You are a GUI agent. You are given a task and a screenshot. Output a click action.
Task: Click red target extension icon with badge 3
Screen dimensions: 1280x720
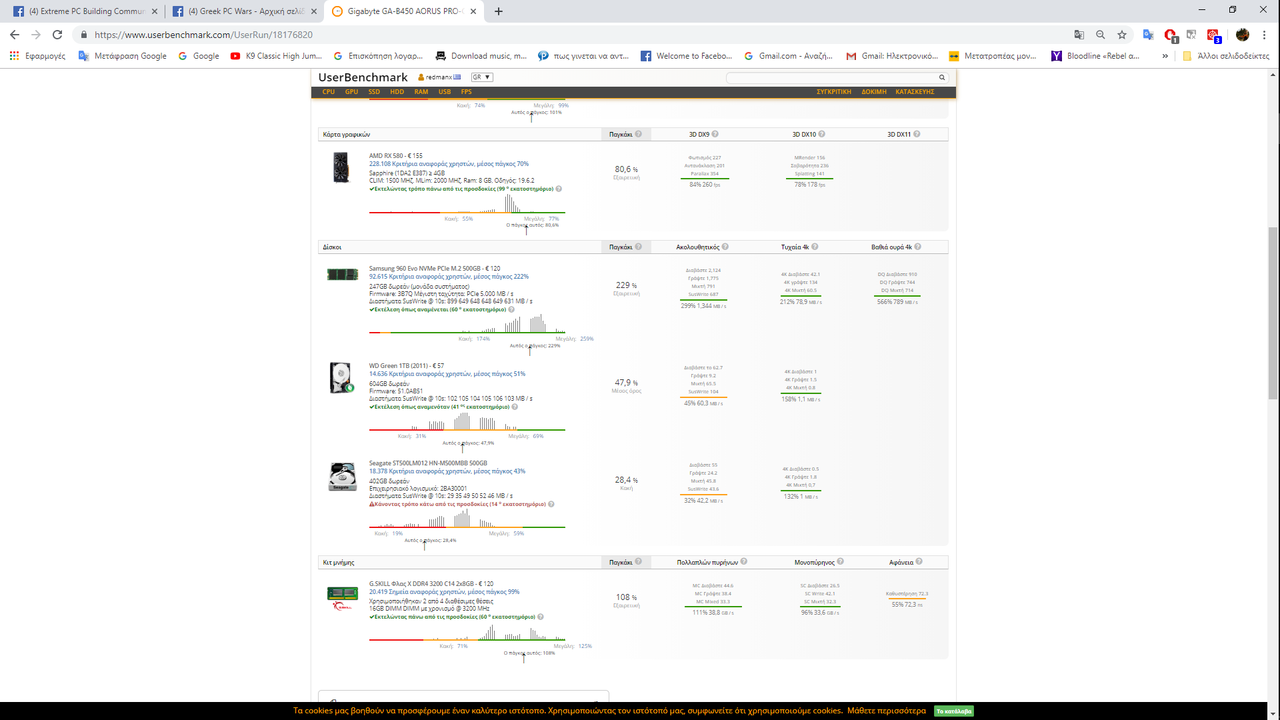(x=1214, y=35)
